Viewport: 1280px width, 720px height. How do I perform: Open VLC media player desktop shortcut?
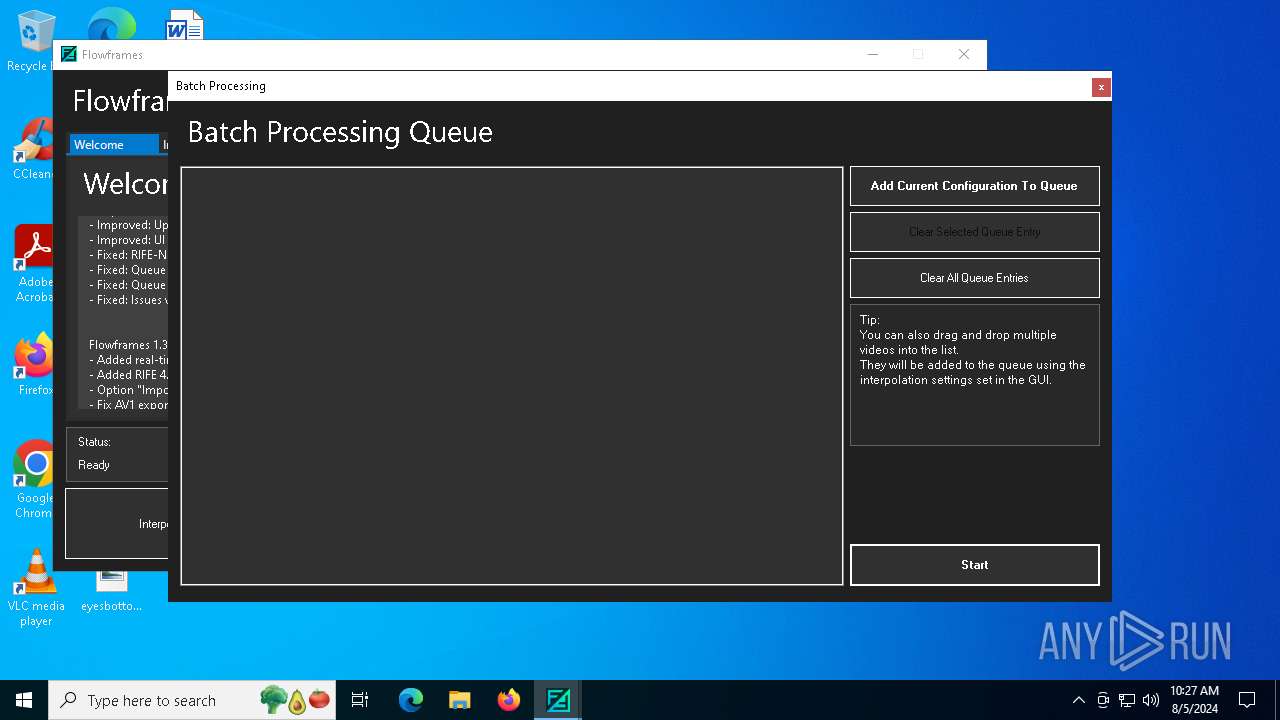point(36,588)
